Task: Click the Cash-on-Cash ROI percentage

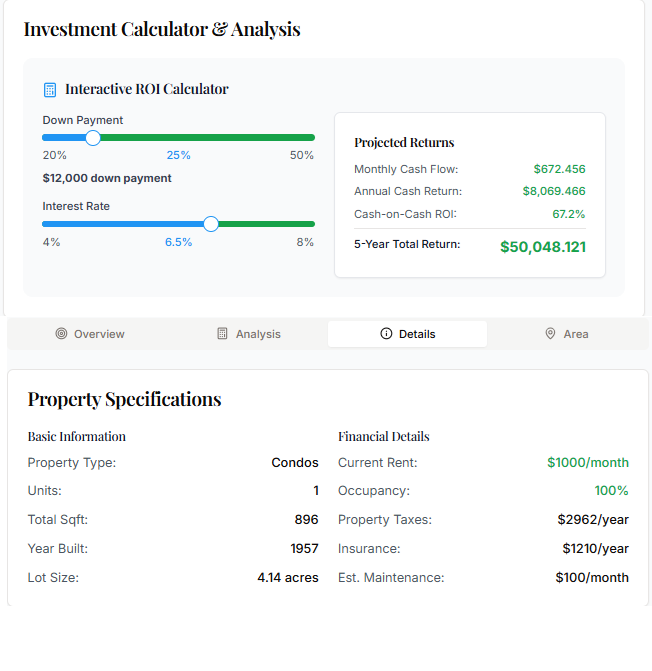Action: click(568, 214)
